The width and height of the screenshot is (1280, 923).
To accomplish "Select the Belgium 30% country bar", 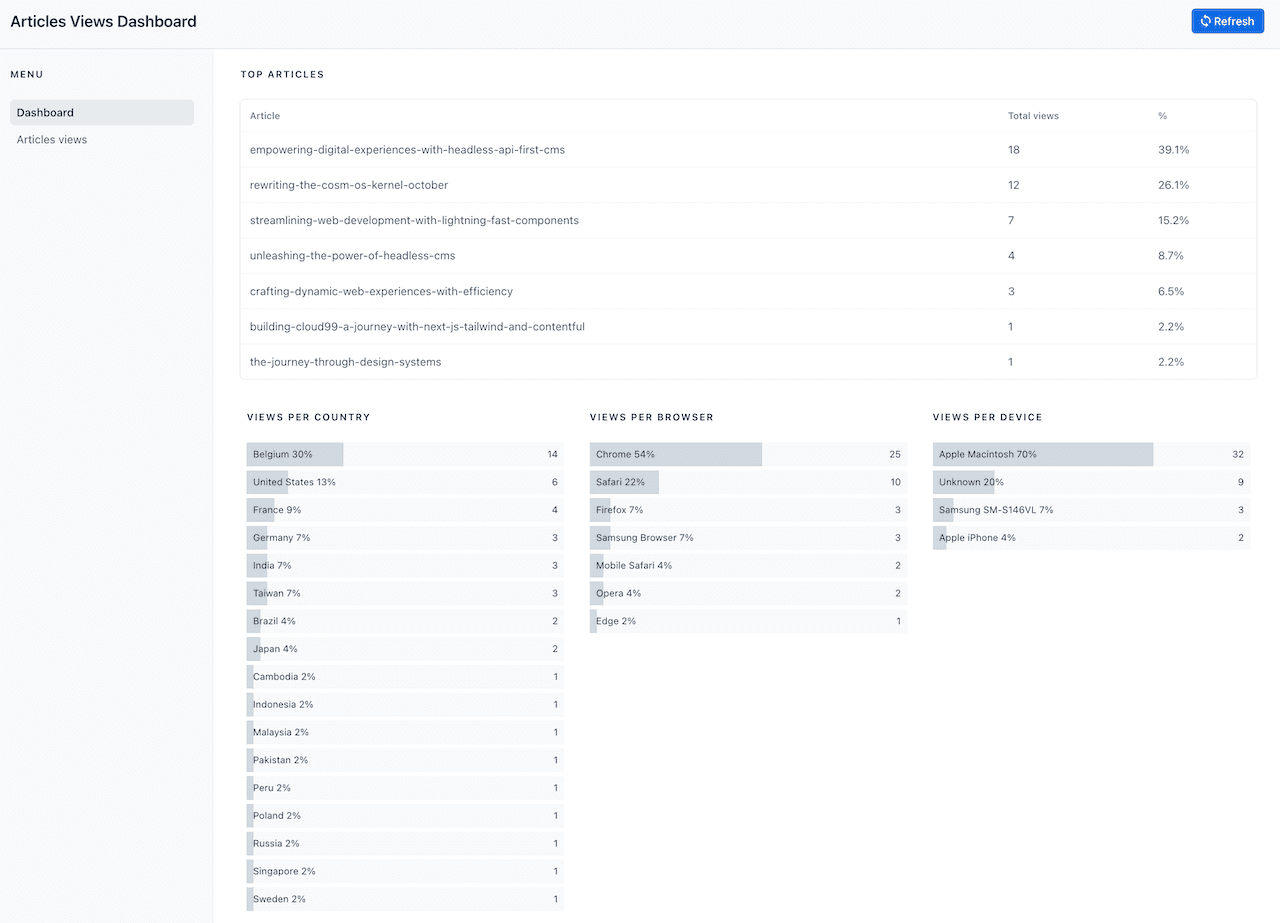I will [x=404, y=455].
